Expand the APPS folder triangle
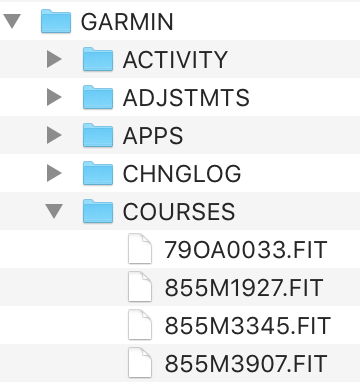The image size is (360, 384). (54, 135)
